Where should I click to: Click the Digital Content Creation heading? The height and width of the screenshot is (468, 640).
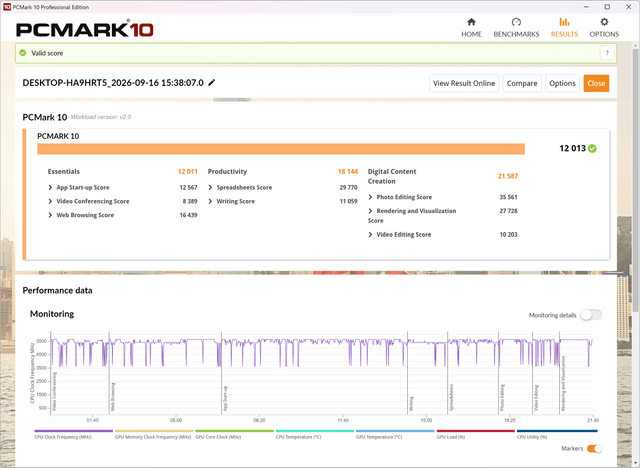pyautogui.click(x=392, y=176)
